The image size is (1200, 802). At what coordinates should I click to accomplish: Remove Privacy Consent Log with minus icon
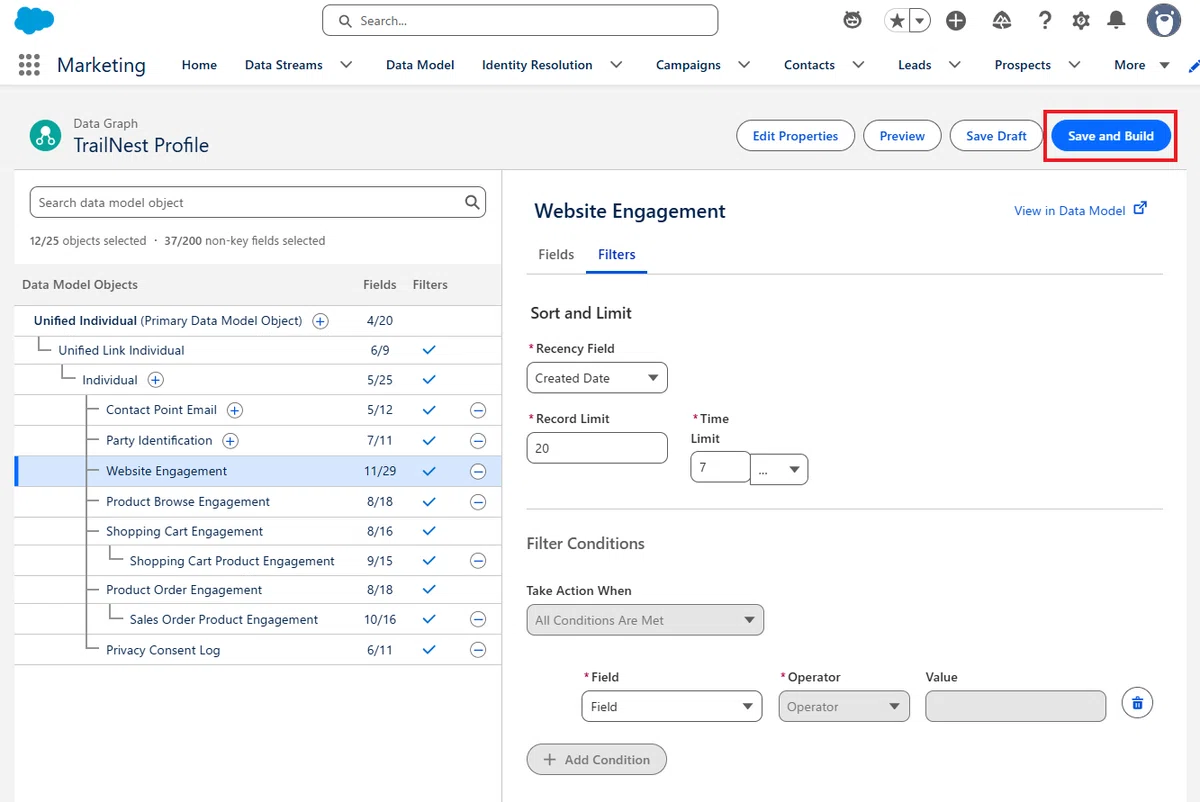coord(478,650)
